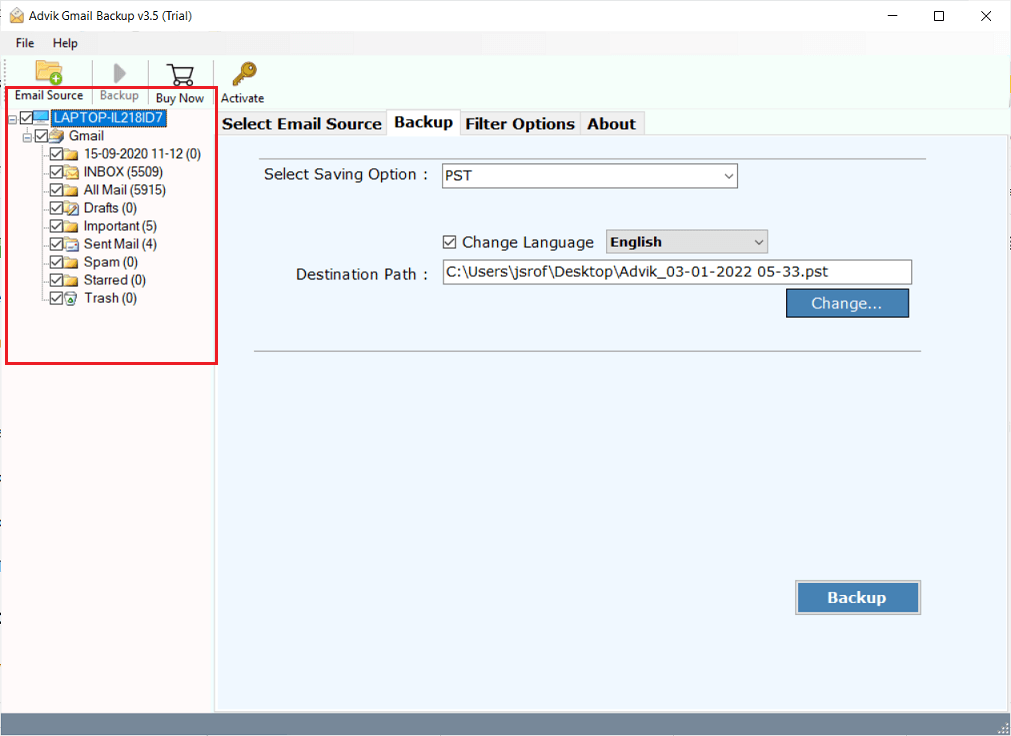Click the window resize grip corner
Screen dimensions: 1011x736
(1002, 727)
